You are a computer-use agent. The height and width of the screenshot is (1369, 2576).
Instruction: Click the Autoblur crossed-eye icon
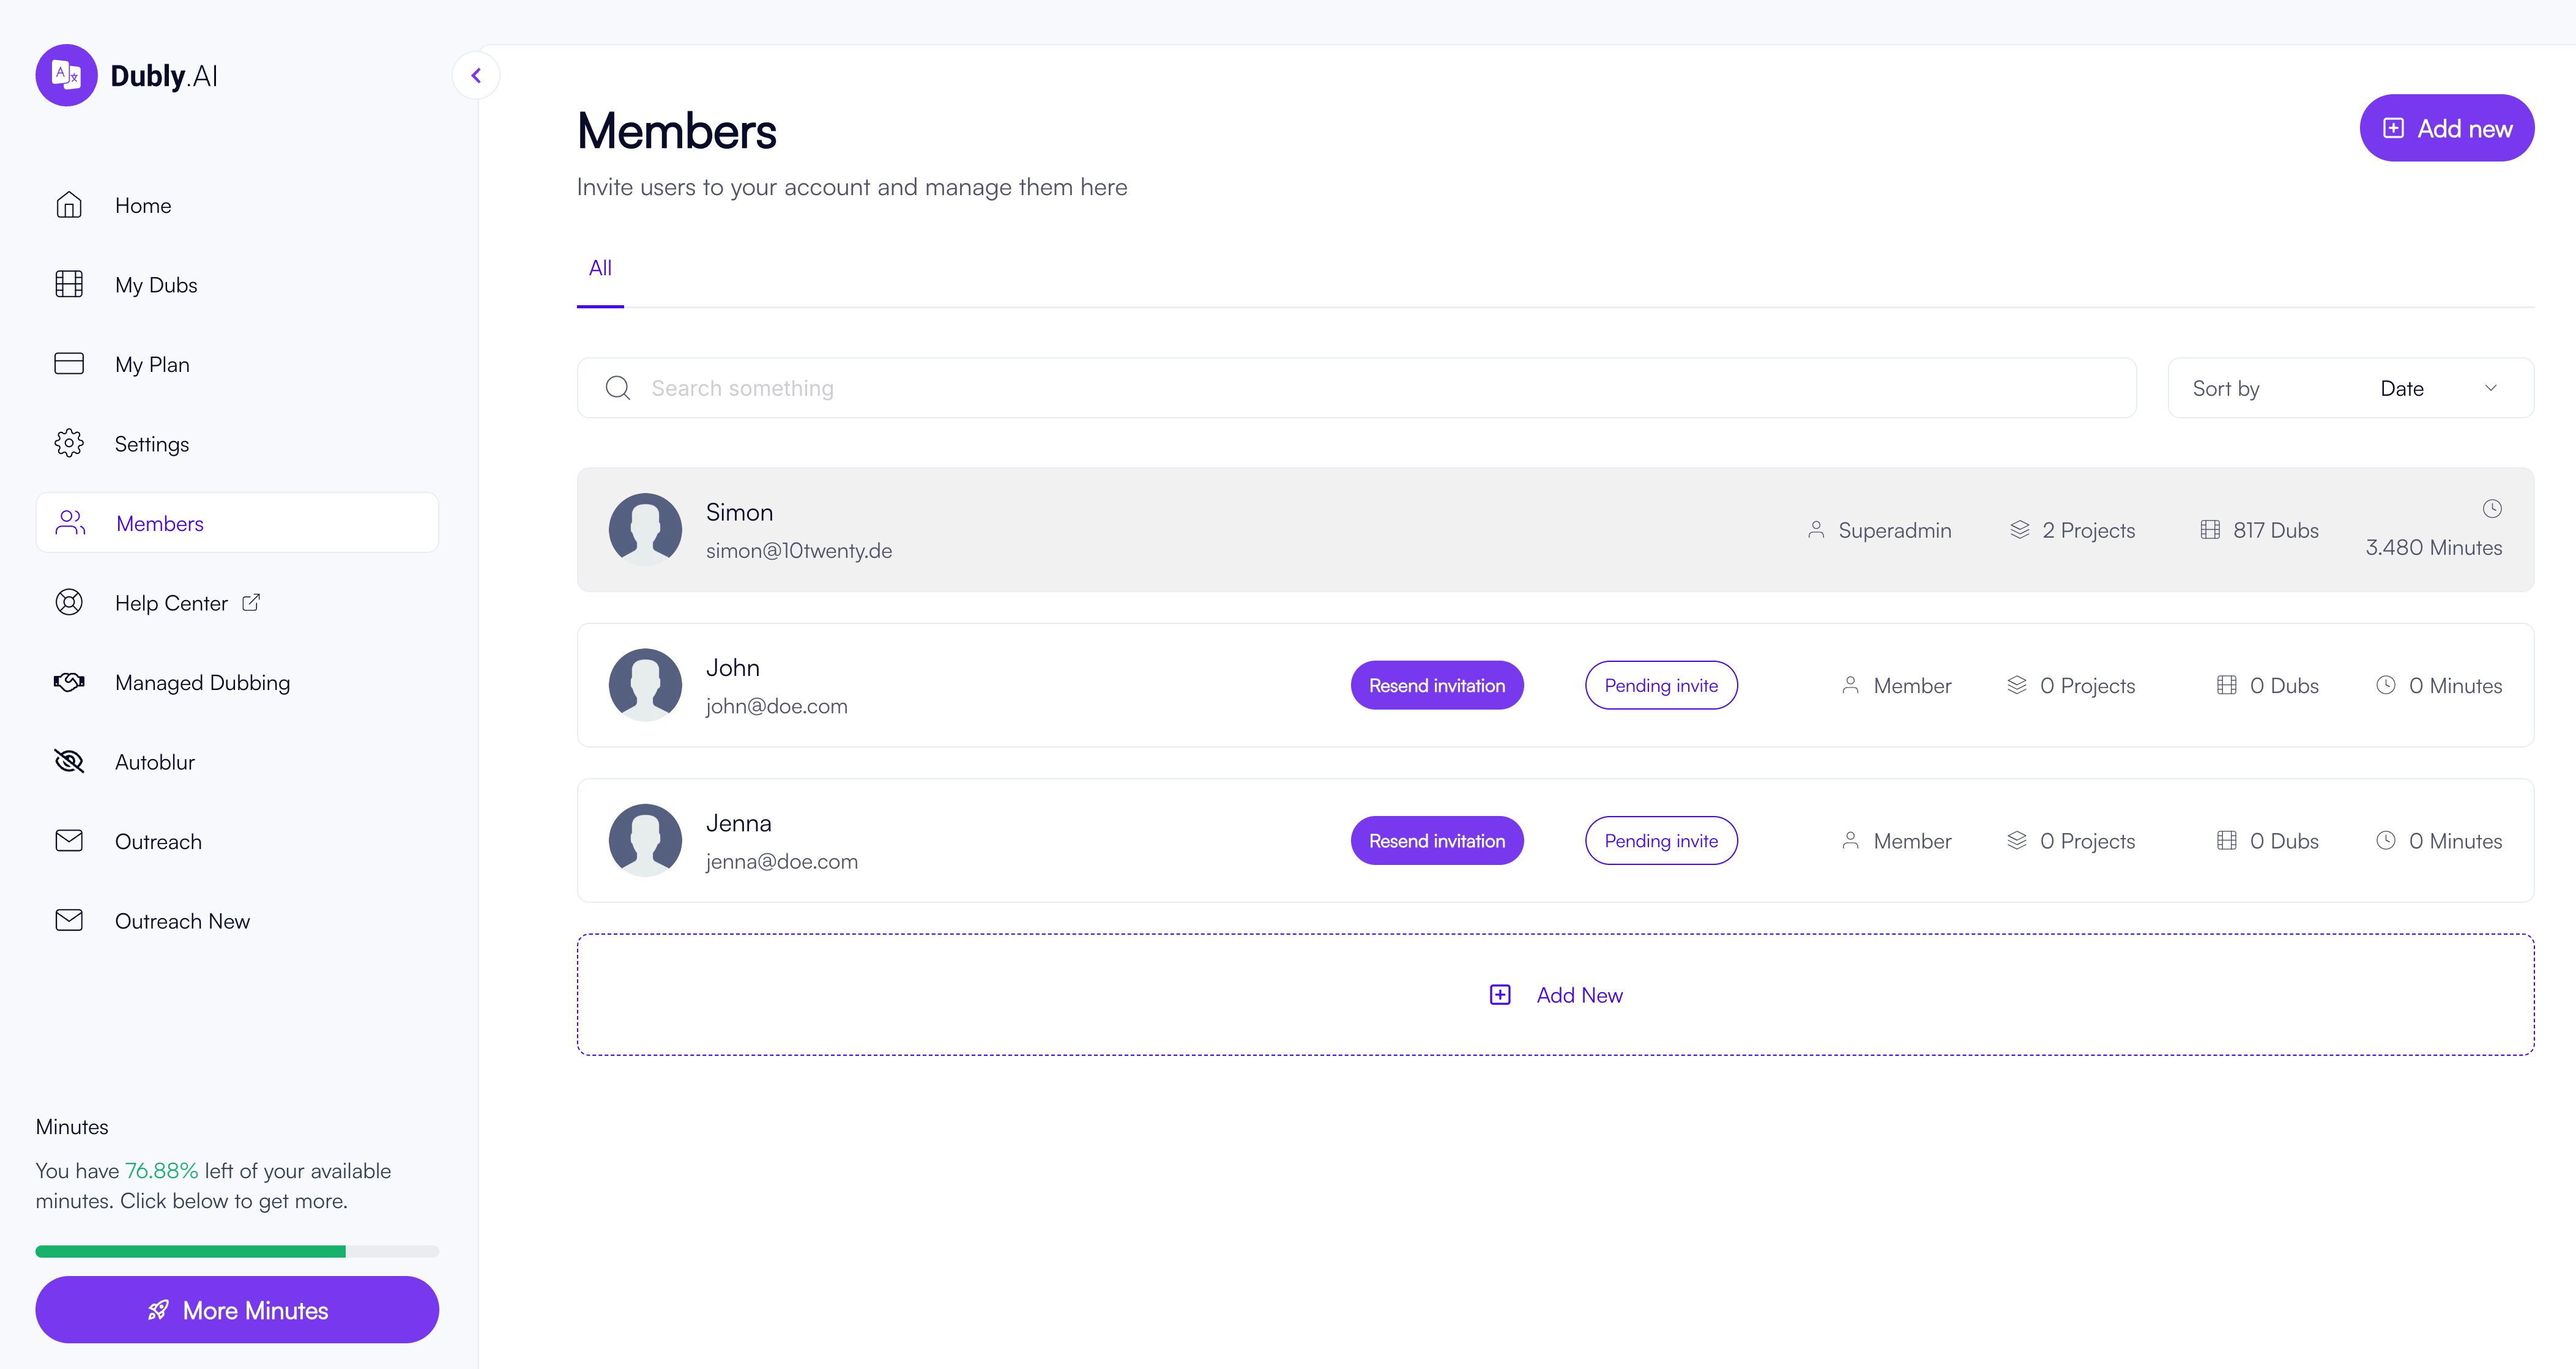[x=69, y=762]
